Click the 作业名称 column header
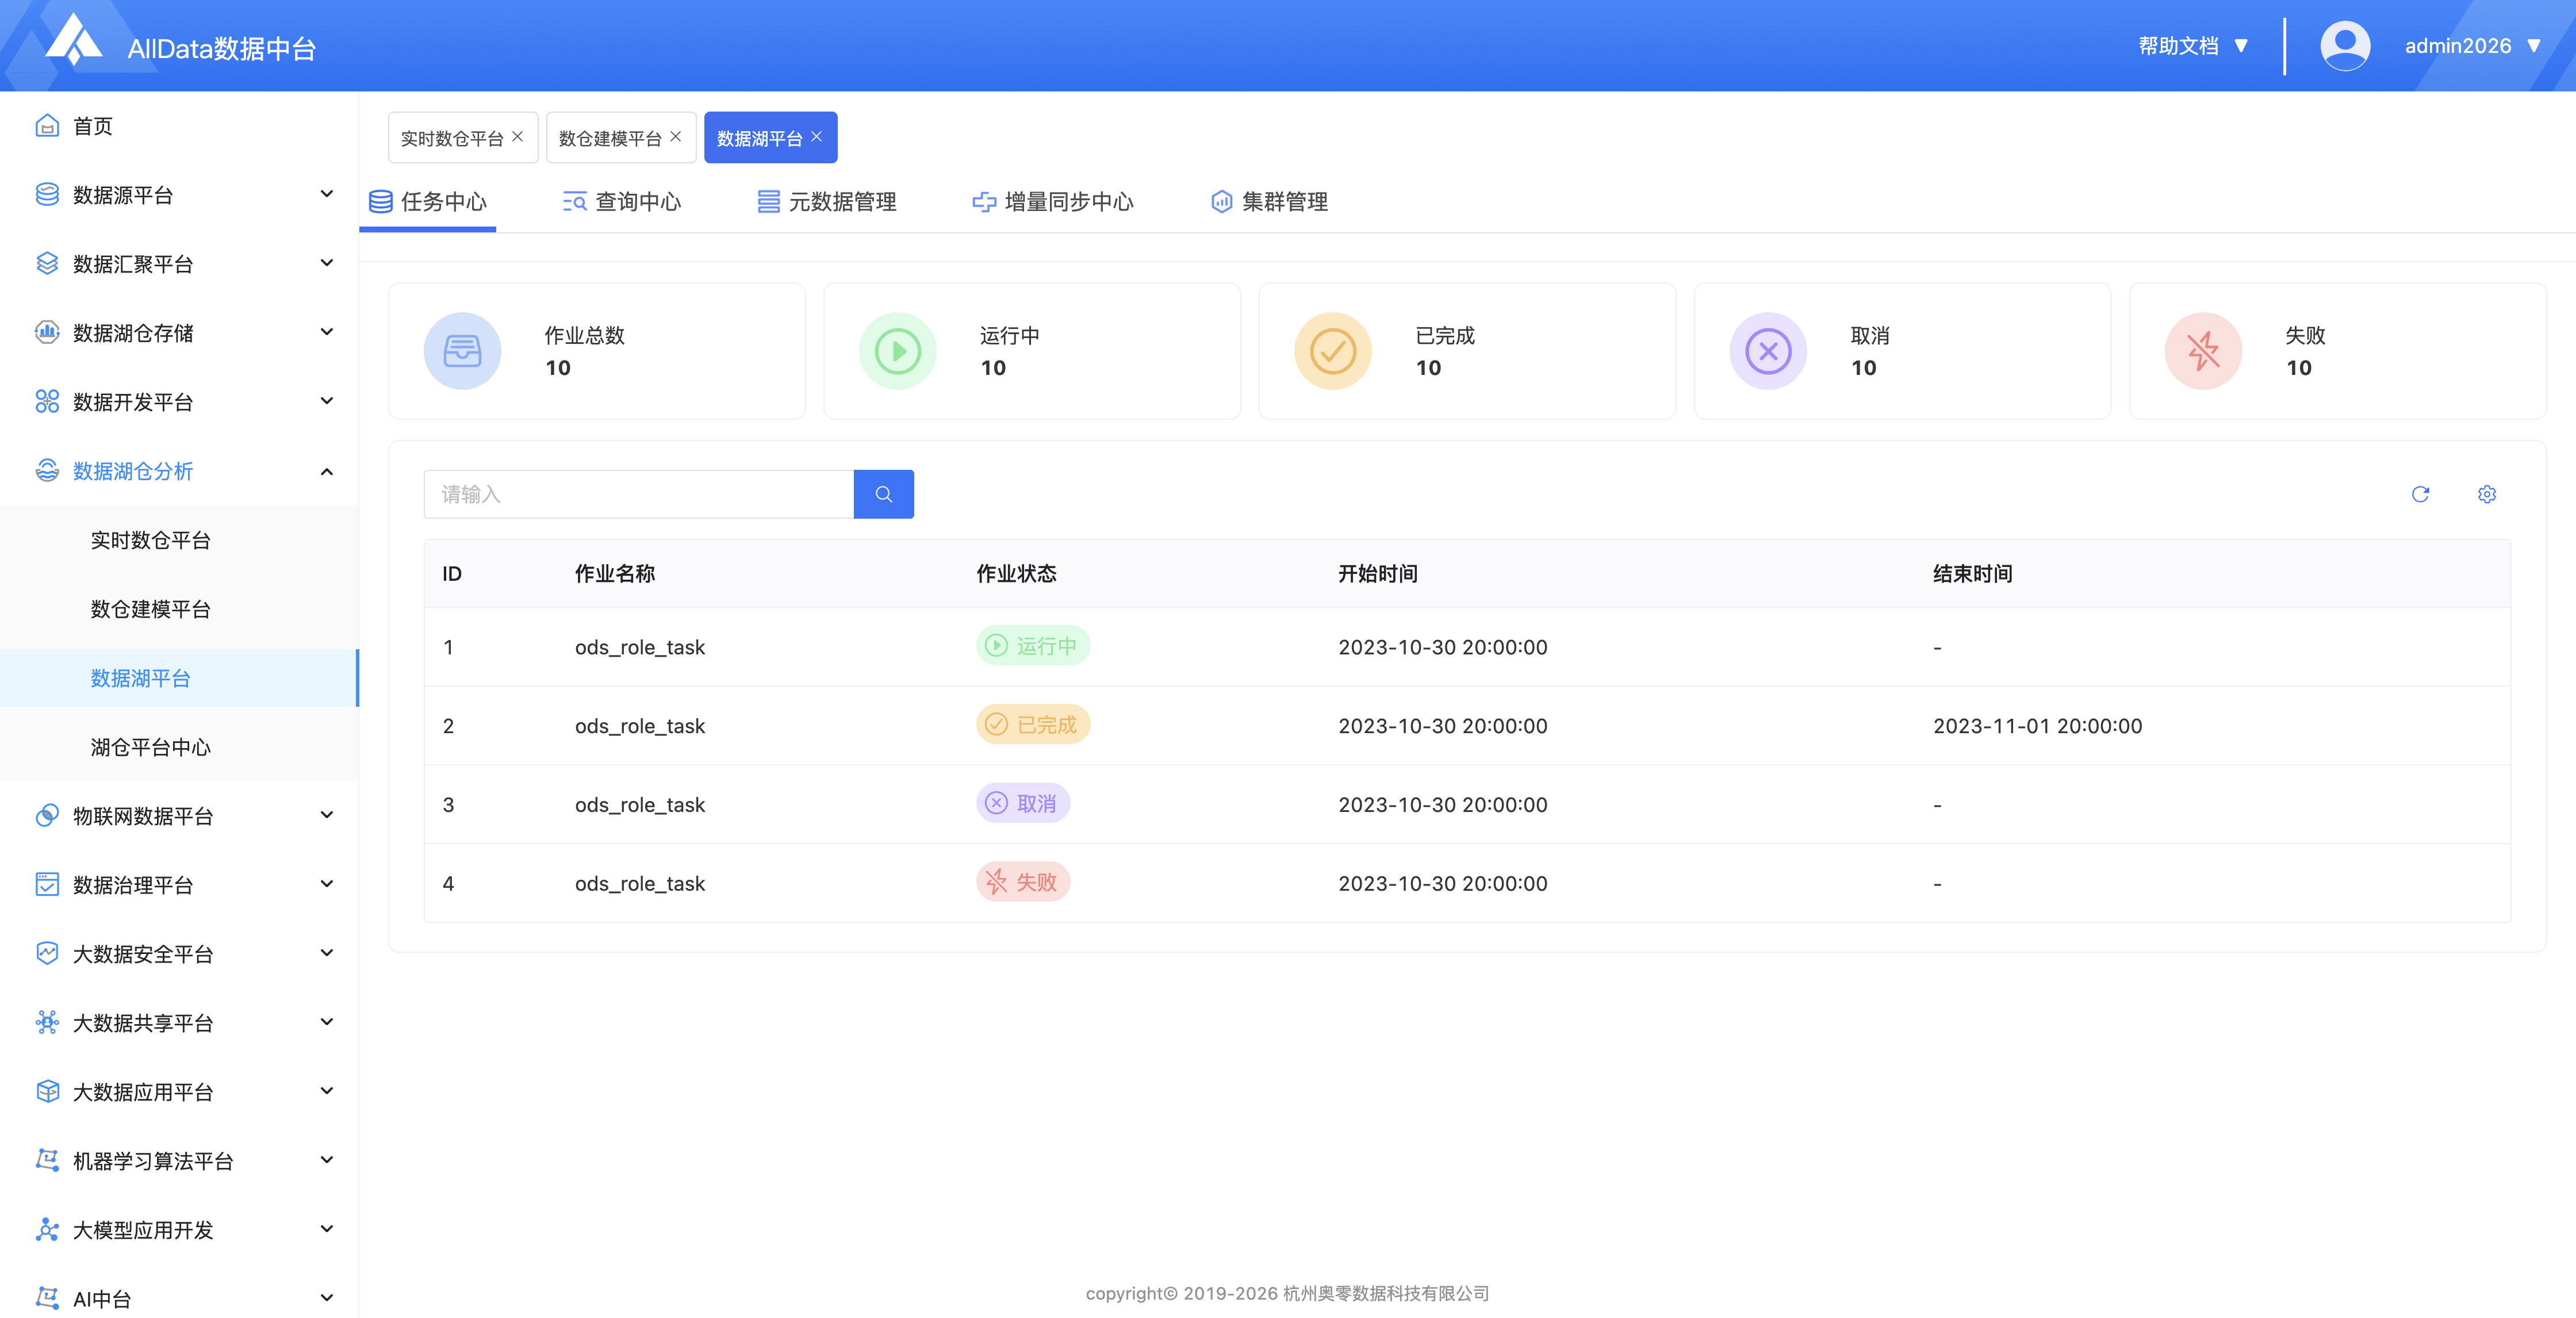2576x1318 pixels. 615,574
